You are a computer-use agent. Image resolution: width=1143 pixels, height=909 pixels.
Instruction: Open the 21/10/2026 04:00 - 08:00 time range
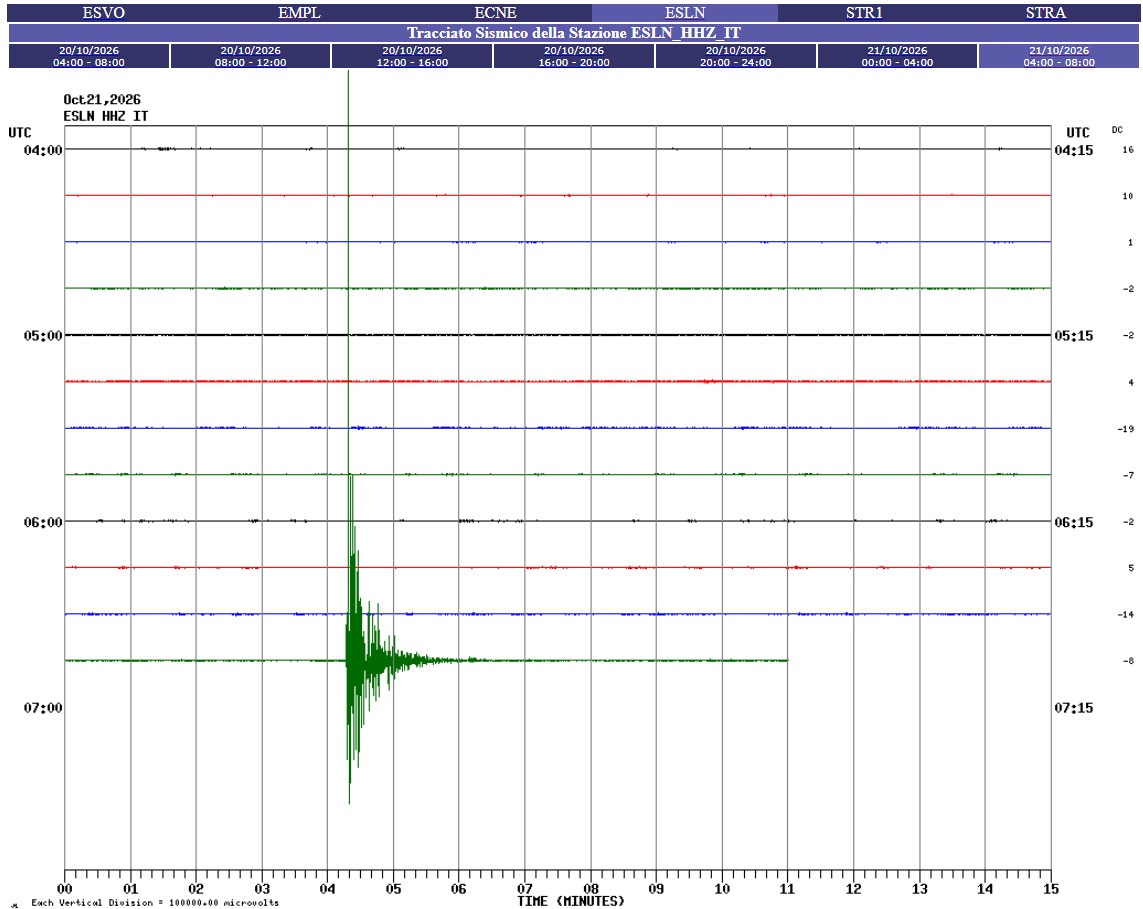(x=1059, y=56)
